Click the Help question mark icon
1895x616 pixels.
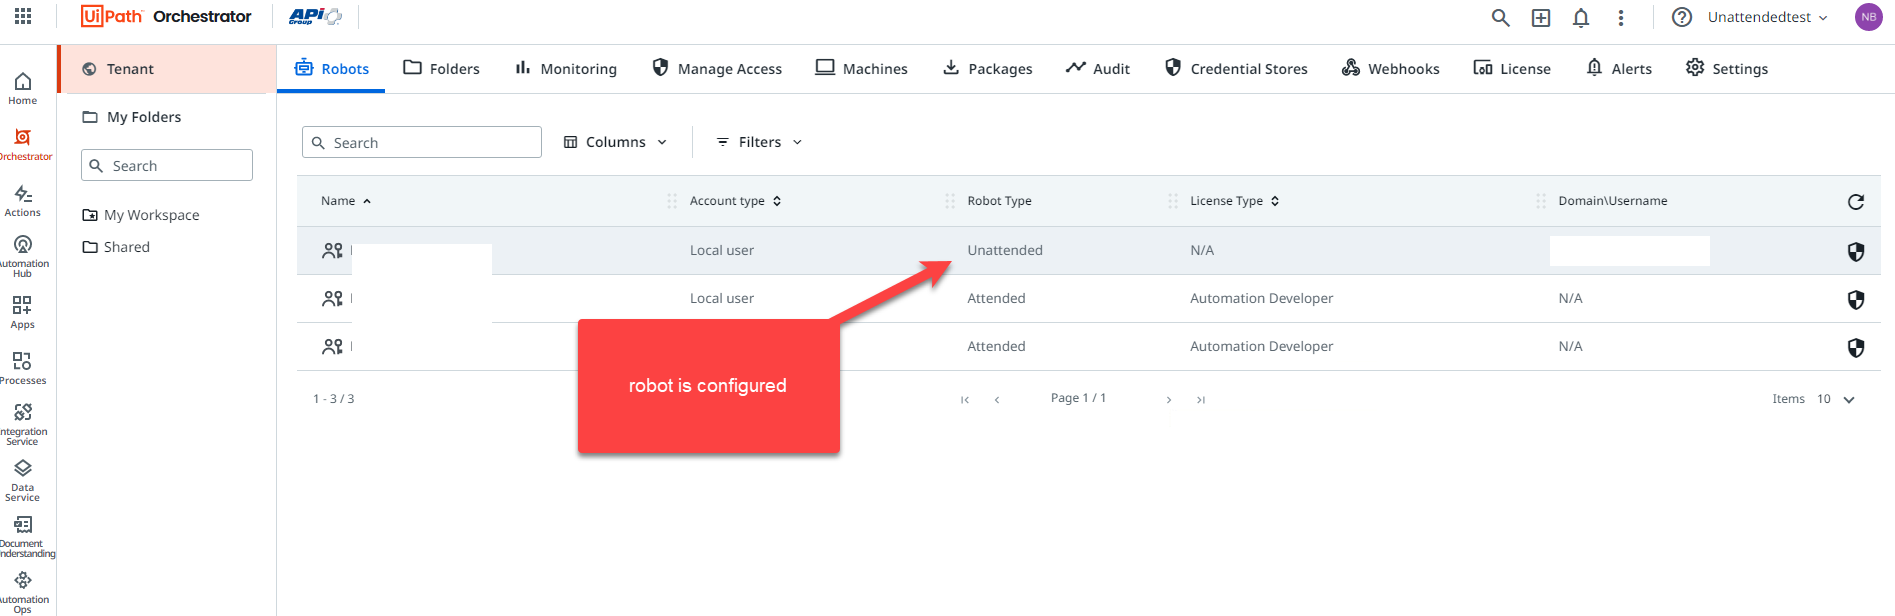pos(1682,18)
